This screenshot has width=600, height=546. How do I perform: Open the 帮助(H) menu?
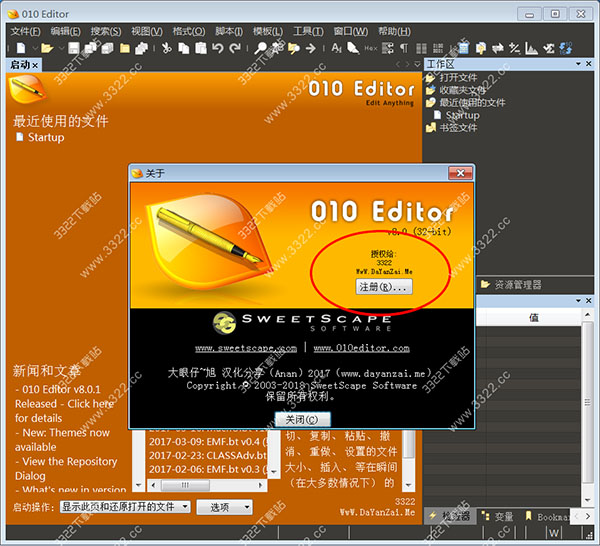(x=394, y=31)
